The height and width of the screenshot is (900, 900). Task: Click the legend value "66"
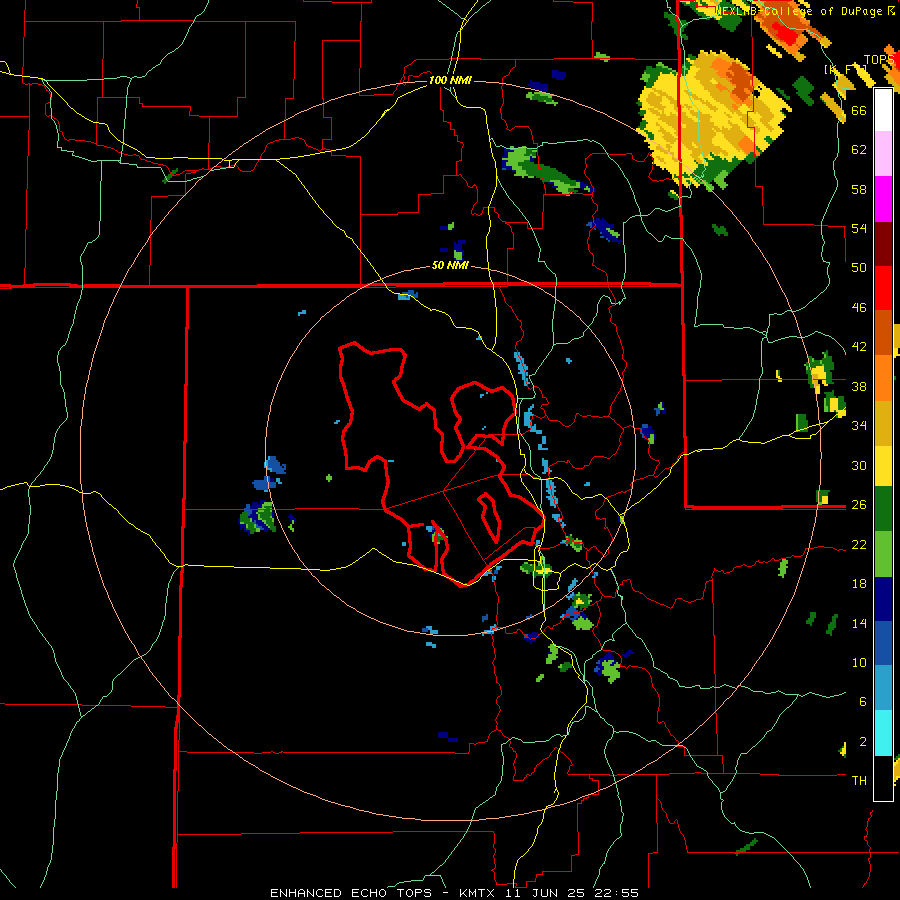click(859, 110)
